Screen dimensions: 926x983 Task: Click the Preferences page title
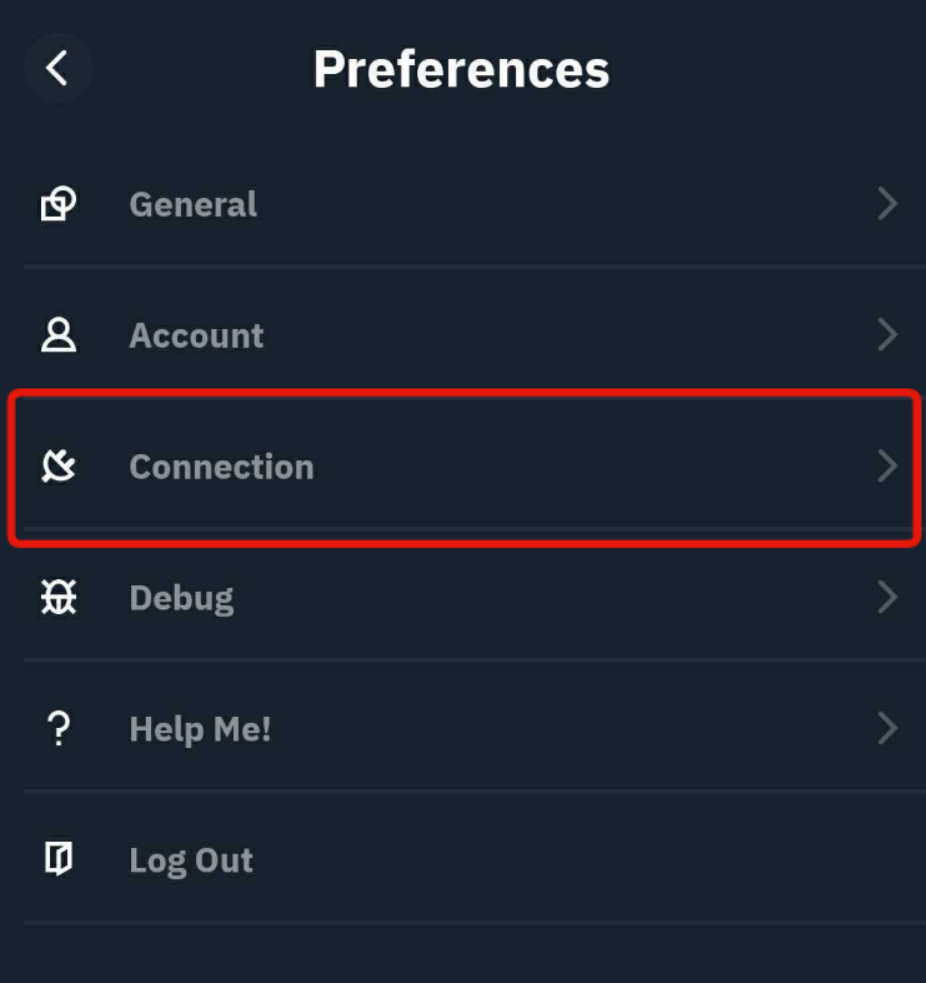pyautogui.click(x=461, y=69)
